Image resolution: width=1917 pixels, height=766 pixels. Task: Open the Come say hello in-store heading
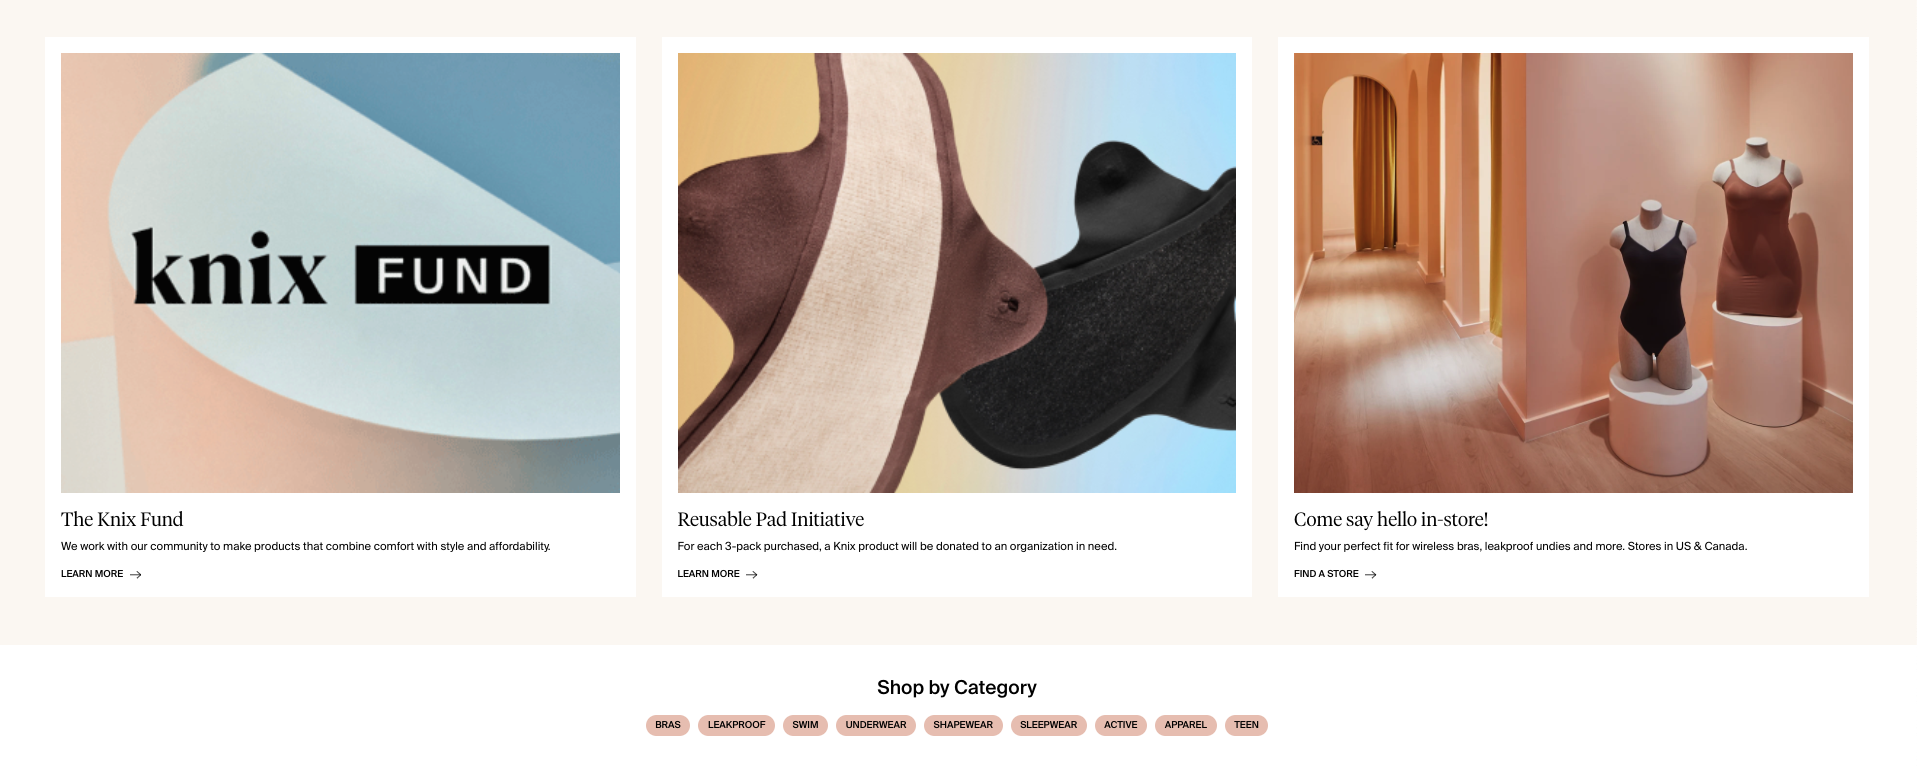1391,520
